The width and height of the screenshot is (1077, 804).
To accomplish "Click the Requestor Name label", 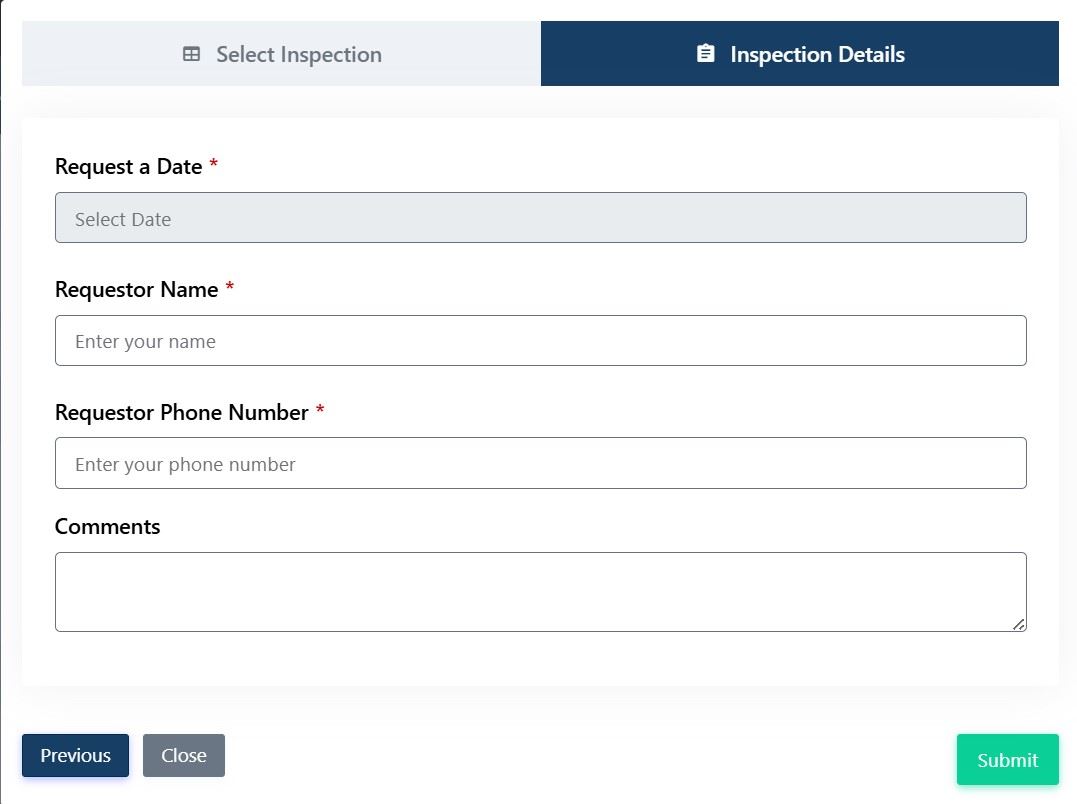I will coord(136,290).
